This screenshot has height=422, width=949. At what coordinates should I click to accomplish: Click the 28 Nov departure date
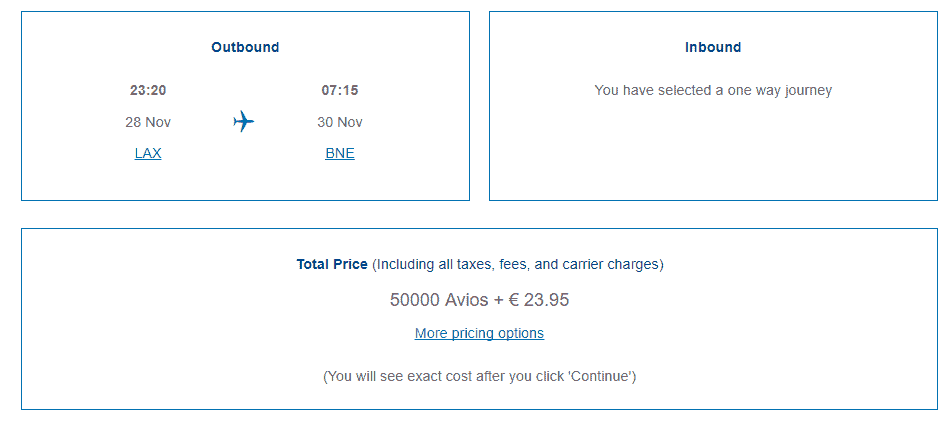[x=148, y=122]
